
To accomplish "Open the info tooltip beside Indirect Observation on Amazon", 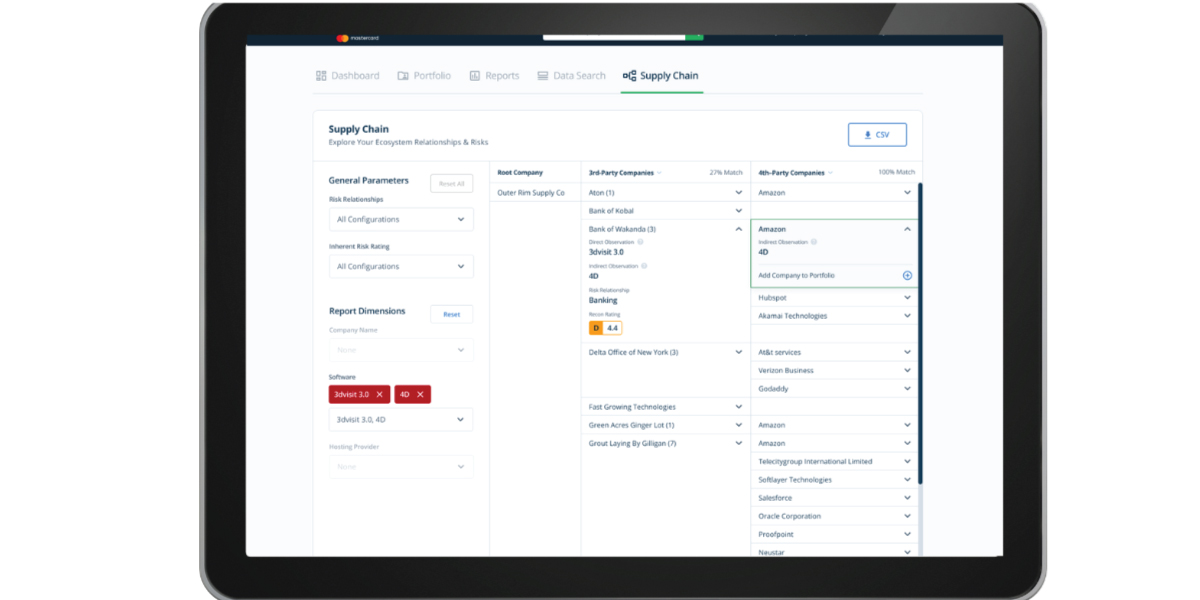I will coord(815,241).
